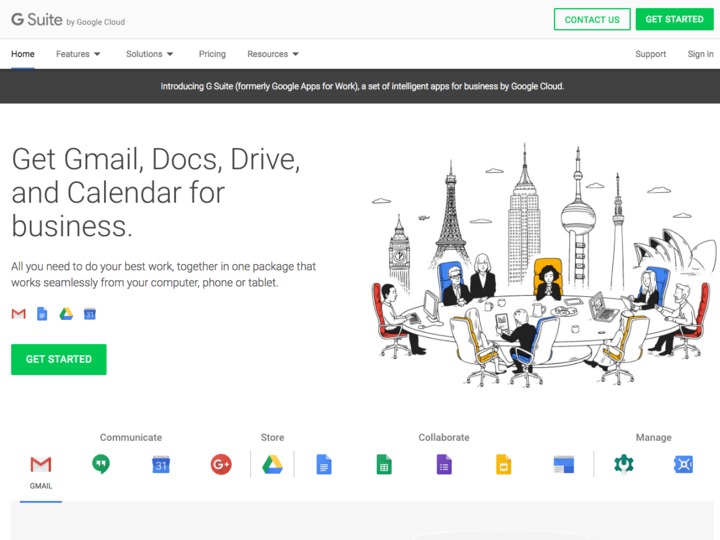Click the green Hangouts icon
This screenshot has height=540, width=720.
point(101,464)
